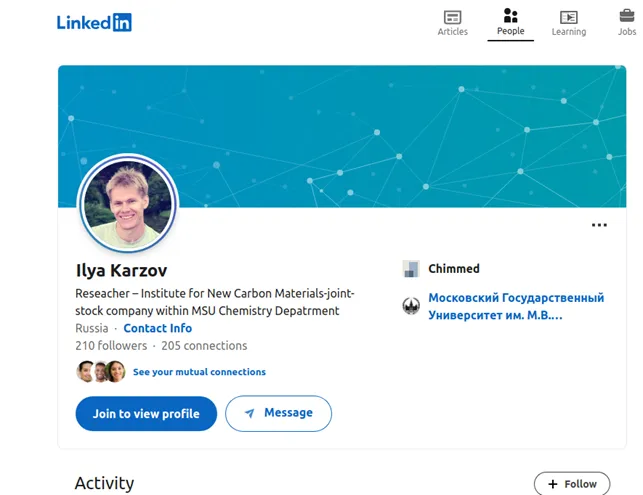The height and width of the screenshot is (495, 643).
Task: Click the paper plane Message icon
Action: coord(250,413)
